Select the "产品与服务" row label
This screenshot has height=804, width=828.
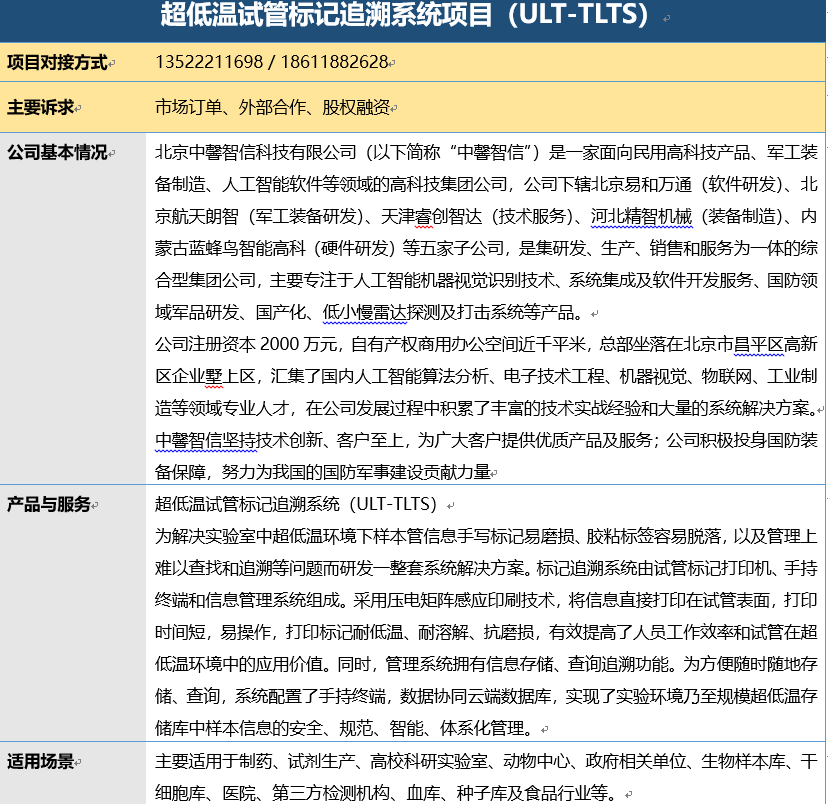coord(49,505)
